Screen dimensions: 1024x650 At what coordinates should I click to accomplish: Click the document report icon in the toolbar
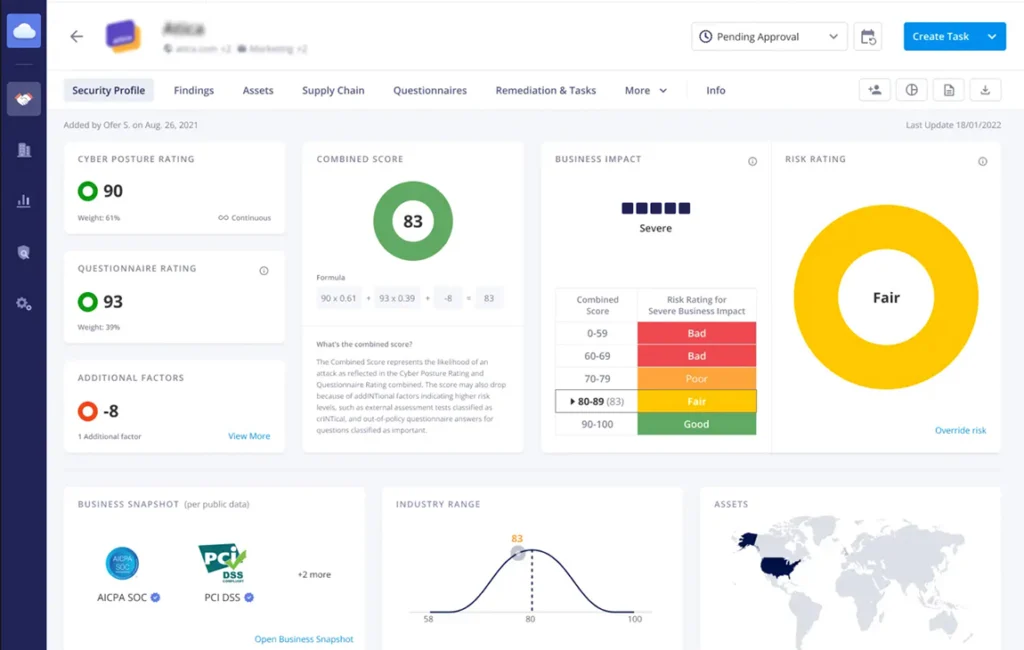[x=948, y=89]
